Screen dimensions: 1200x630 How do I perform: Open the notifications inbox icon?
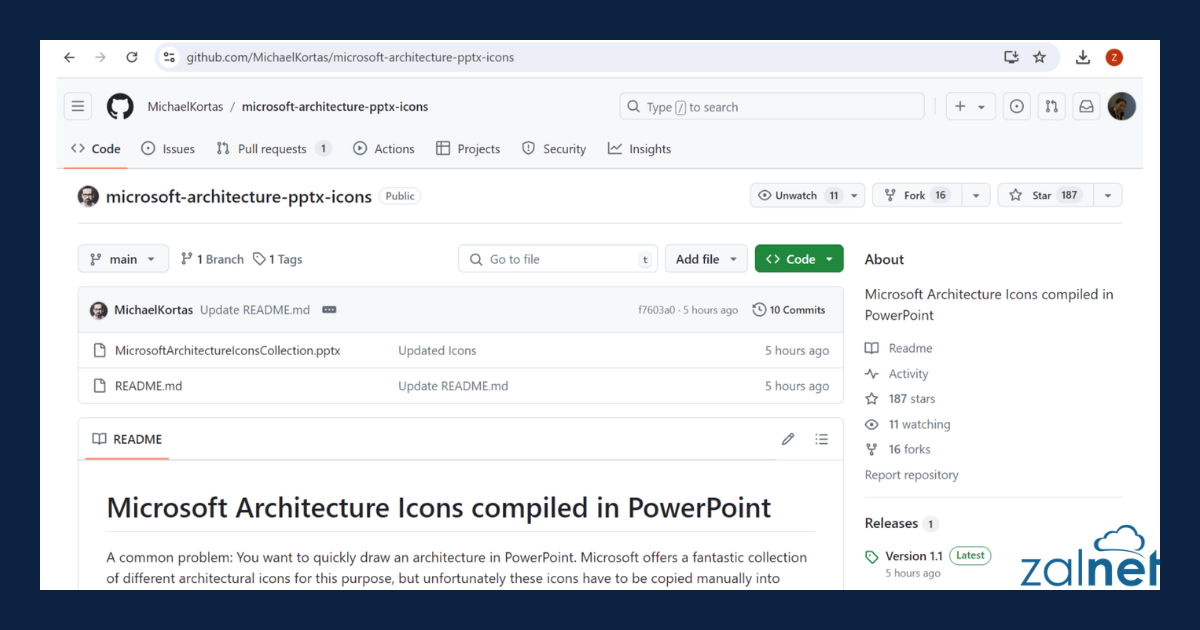1086,107
